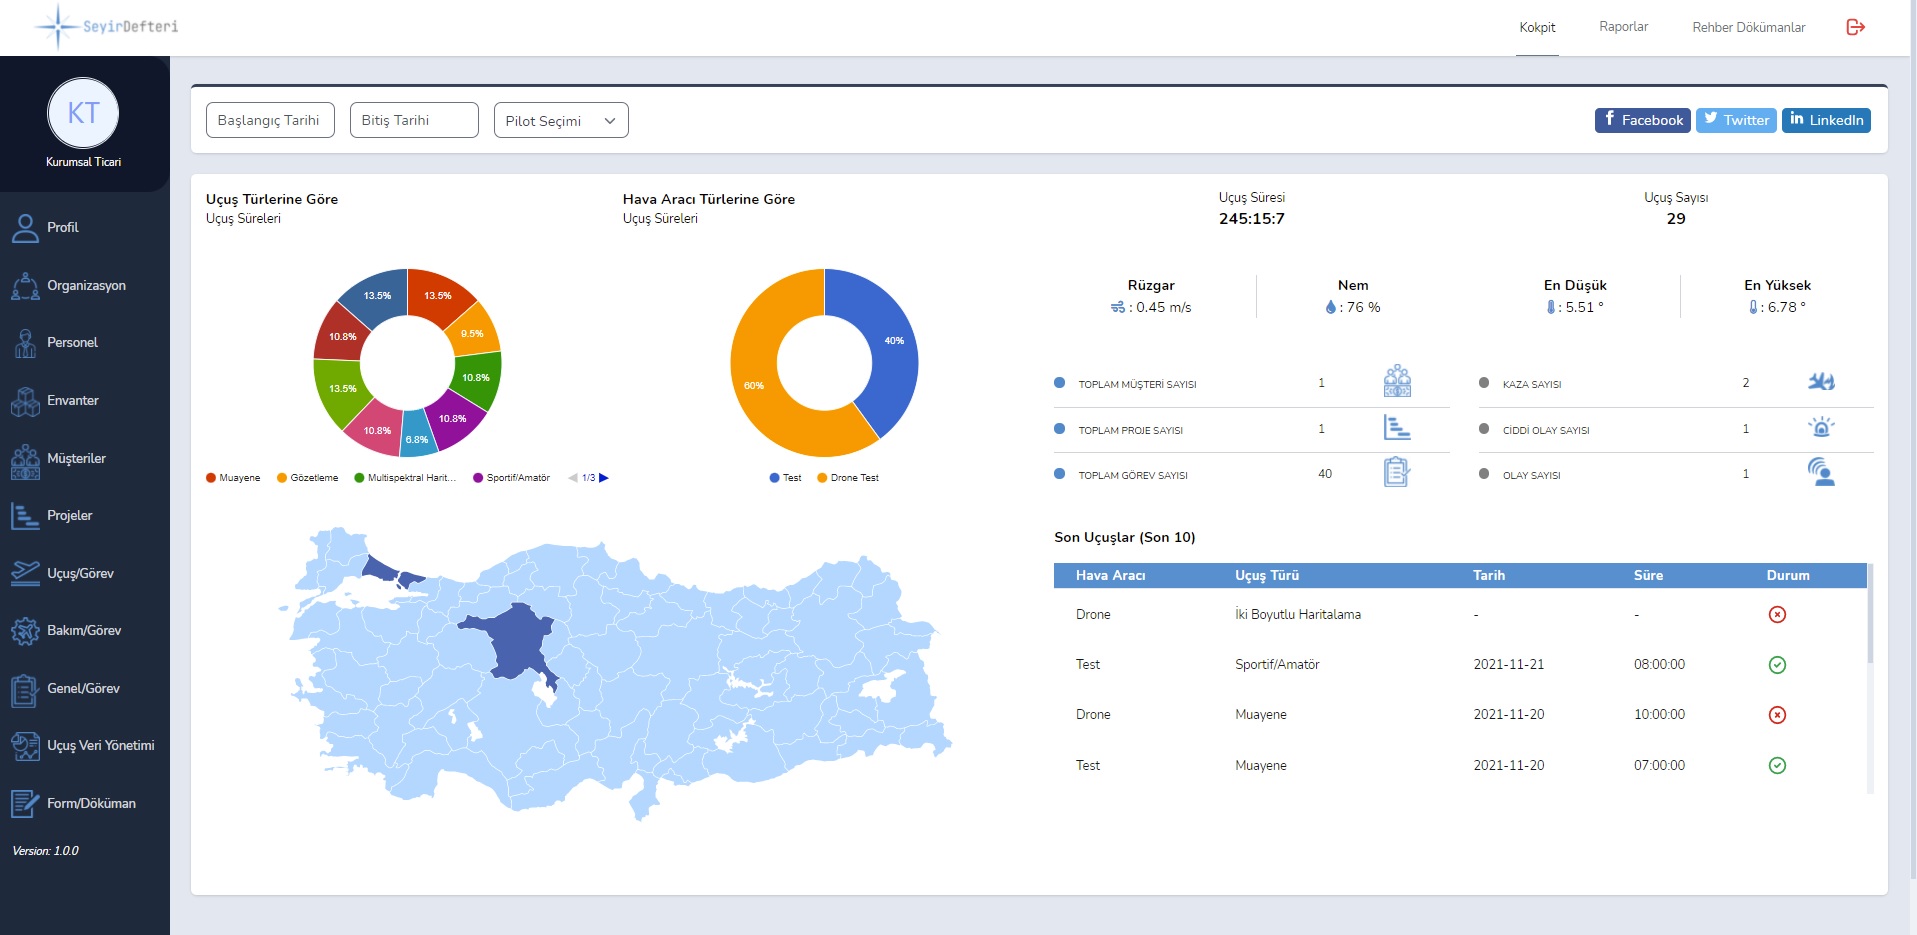Click the Başlangıç Tarihi date field

pyautogui.click(x=269, y=119)
